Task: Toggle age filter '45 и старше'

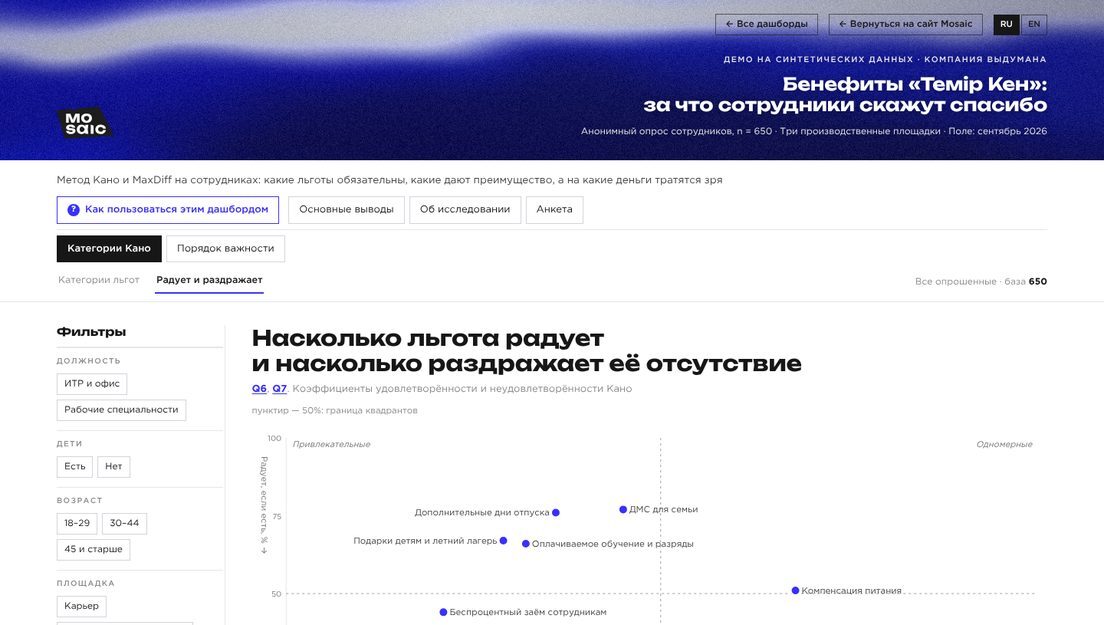Action: 93,549
